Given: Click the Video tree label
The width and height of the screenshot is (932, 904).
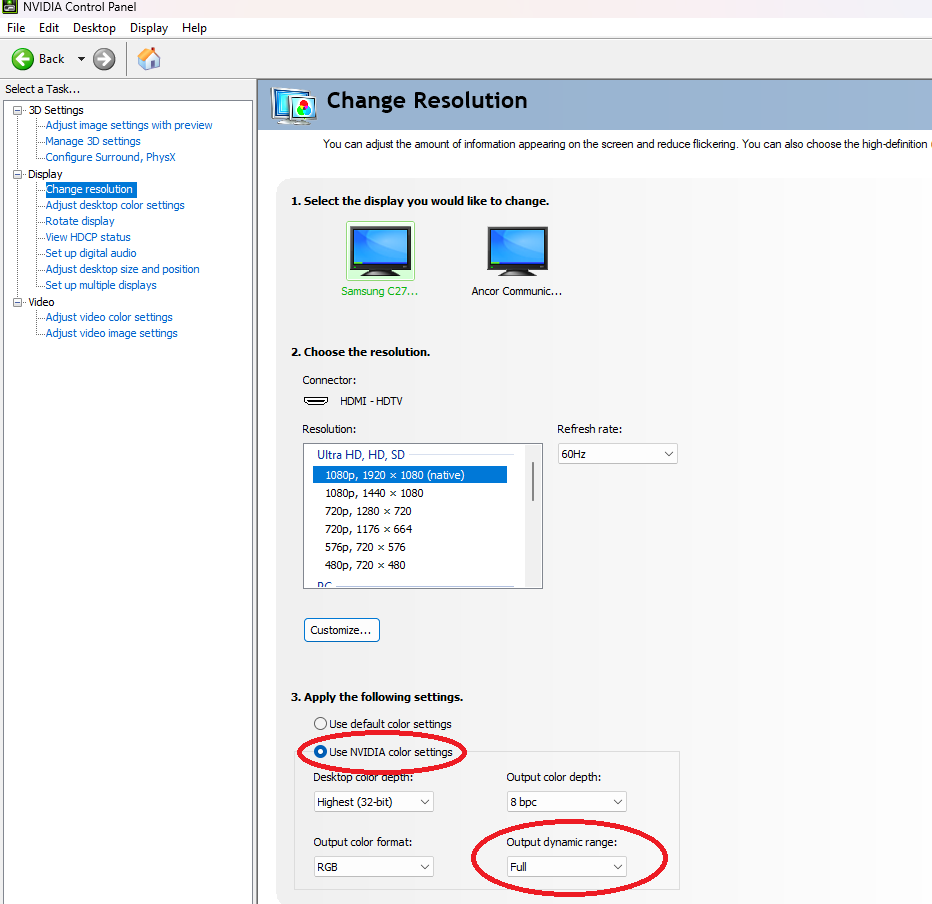Looking at the screenshot, I should [x=41, y=302].
